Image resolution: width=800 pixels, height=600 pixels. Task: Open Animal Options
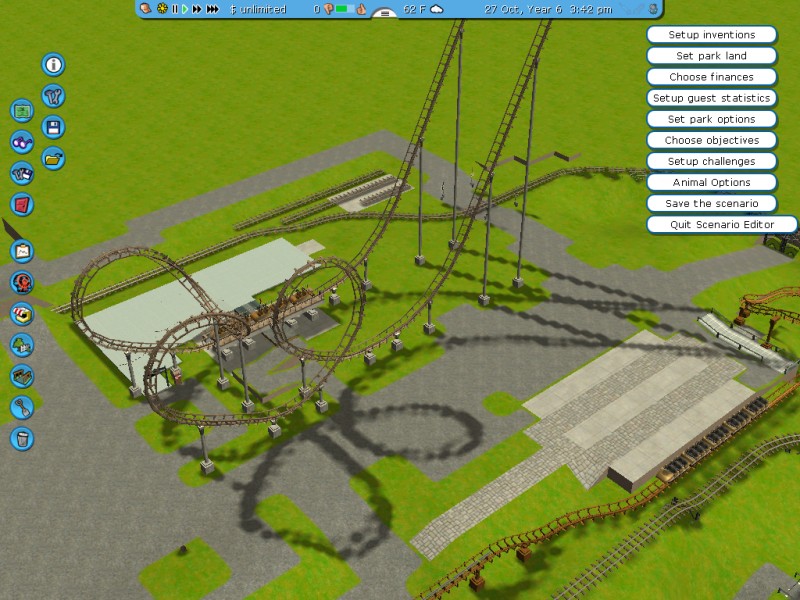[x=712, y=182]
